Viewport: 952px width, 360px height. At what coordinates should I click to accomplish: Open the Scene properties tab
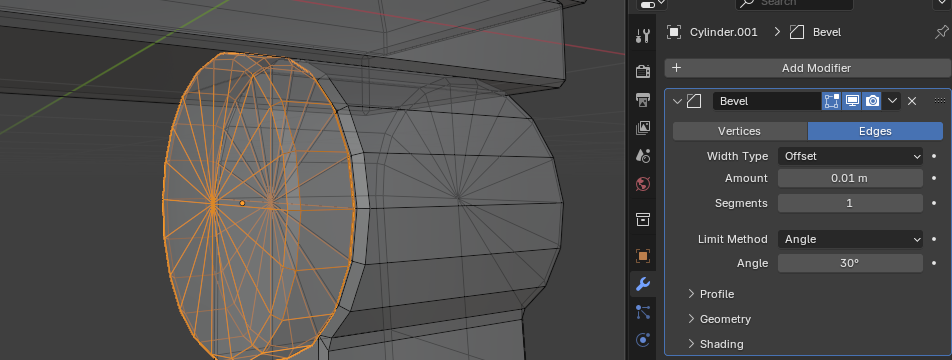click(643, 155)
